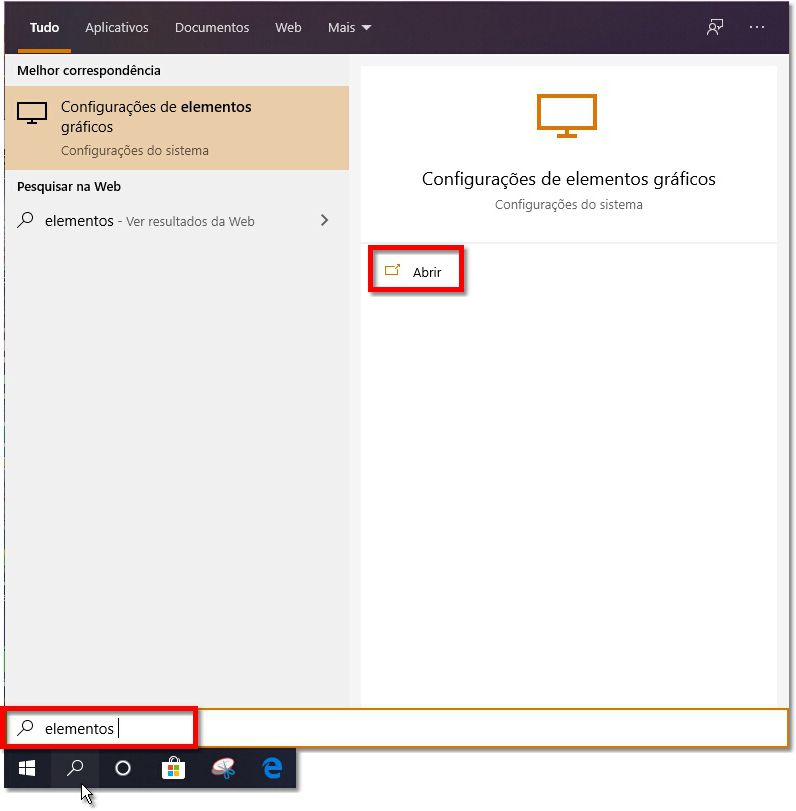
Task: Select Configurações de elementos gráficos best match
Action: click(x=177, y=128)
